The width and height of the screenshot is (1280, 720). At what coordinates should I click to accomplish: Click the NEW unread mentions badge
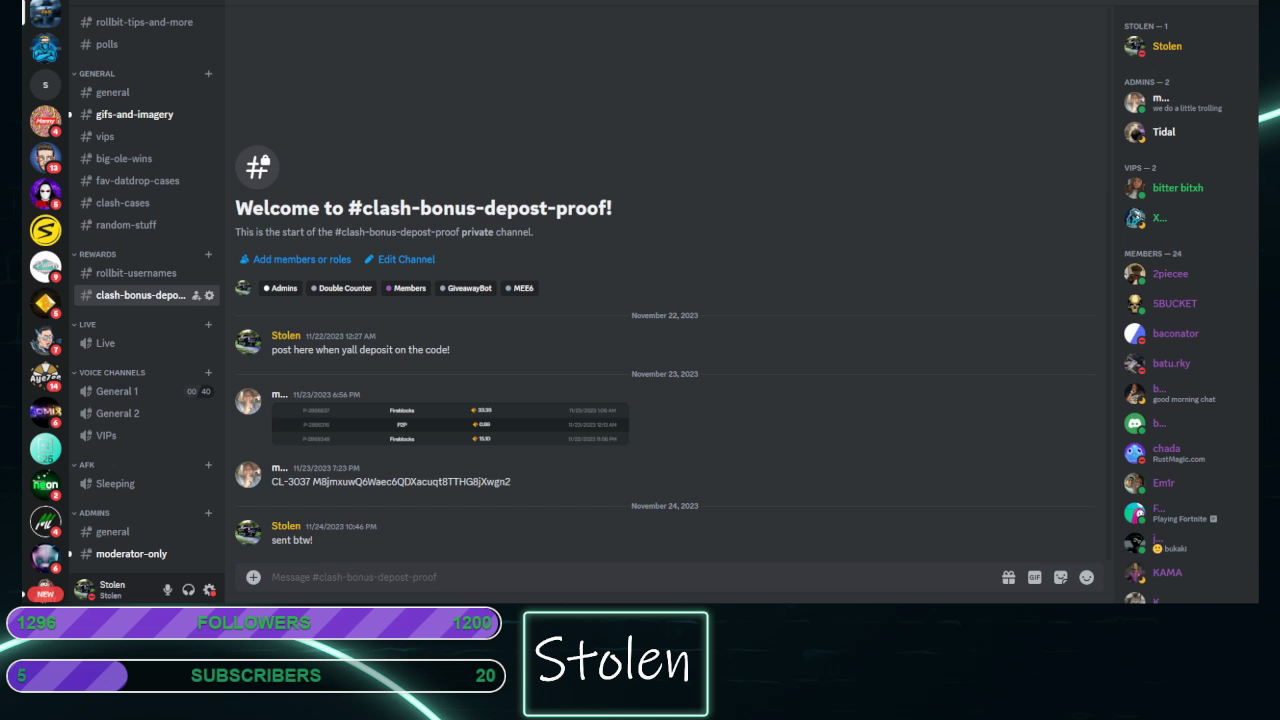(45, 594)
